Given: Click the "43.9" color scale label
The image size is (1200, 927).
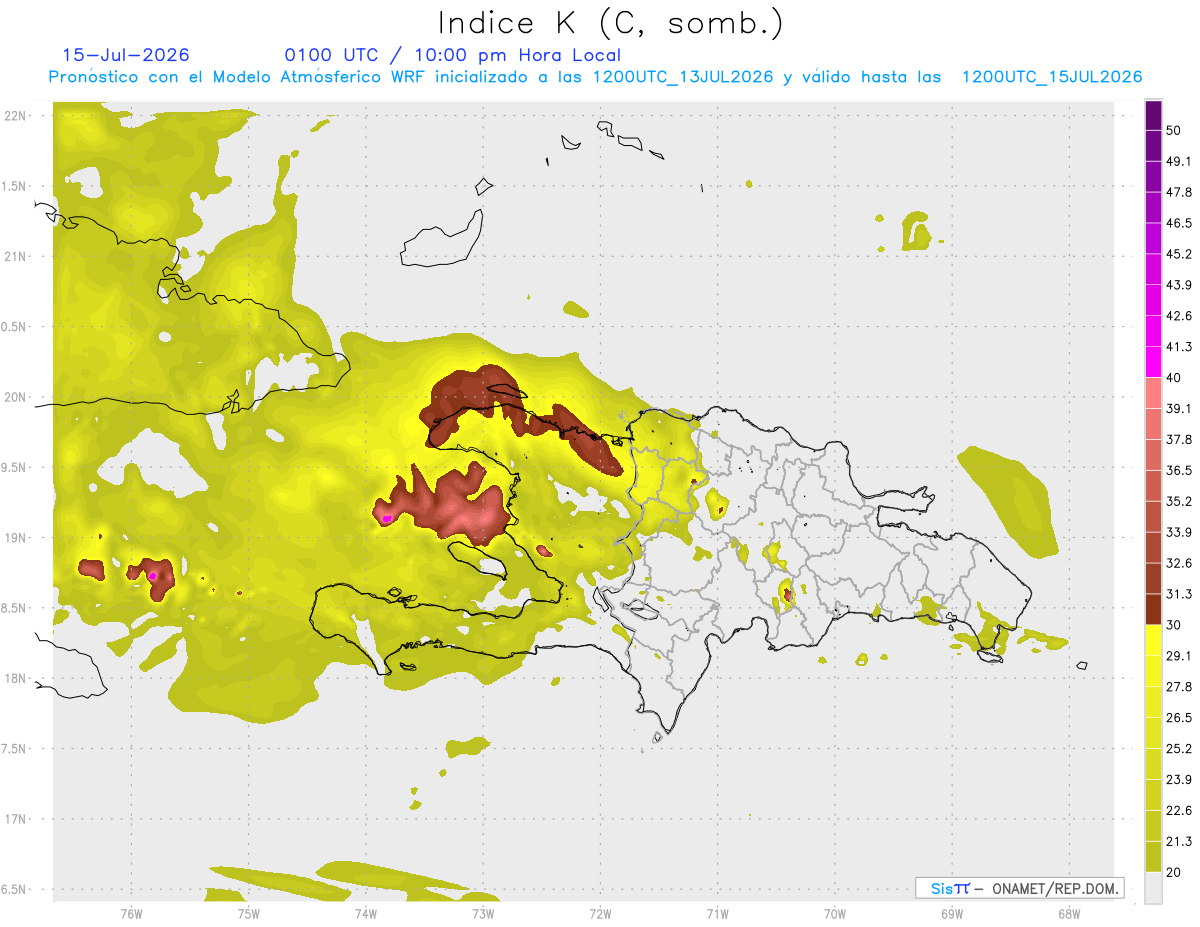Looking at the screenshot, I should [x=1180, y=285].
